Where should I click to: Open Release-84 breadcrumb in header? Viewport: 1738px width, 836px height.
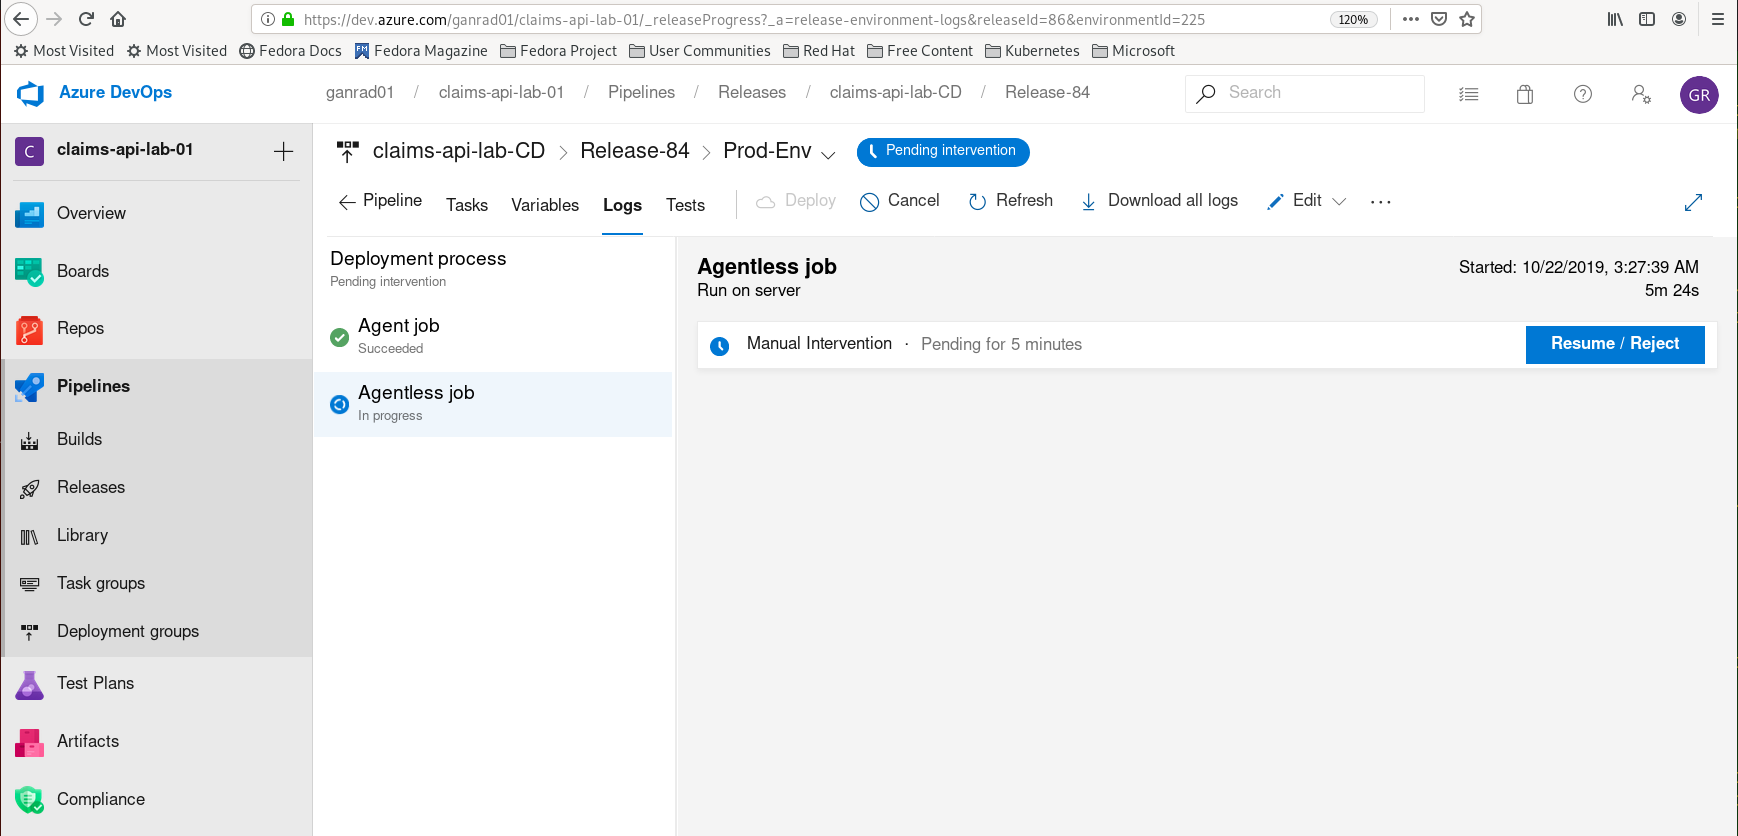pyautogui.click(x=1047, y=93)
